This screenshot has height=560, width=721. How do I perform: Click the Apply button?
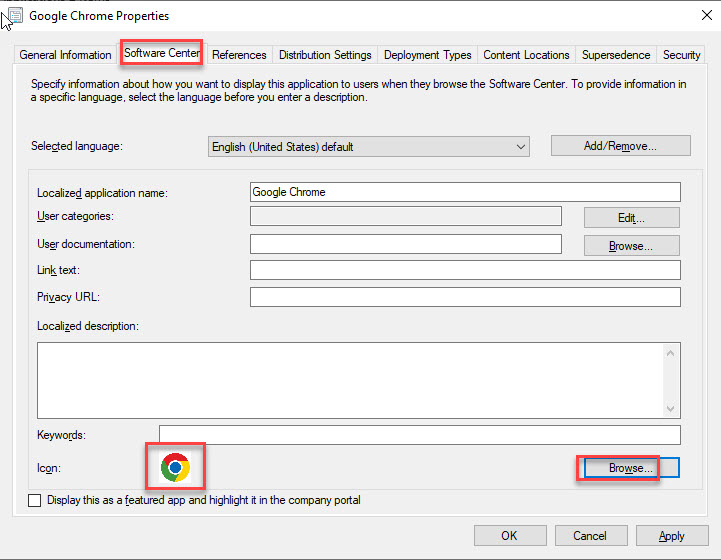click(x=671, y=536)
